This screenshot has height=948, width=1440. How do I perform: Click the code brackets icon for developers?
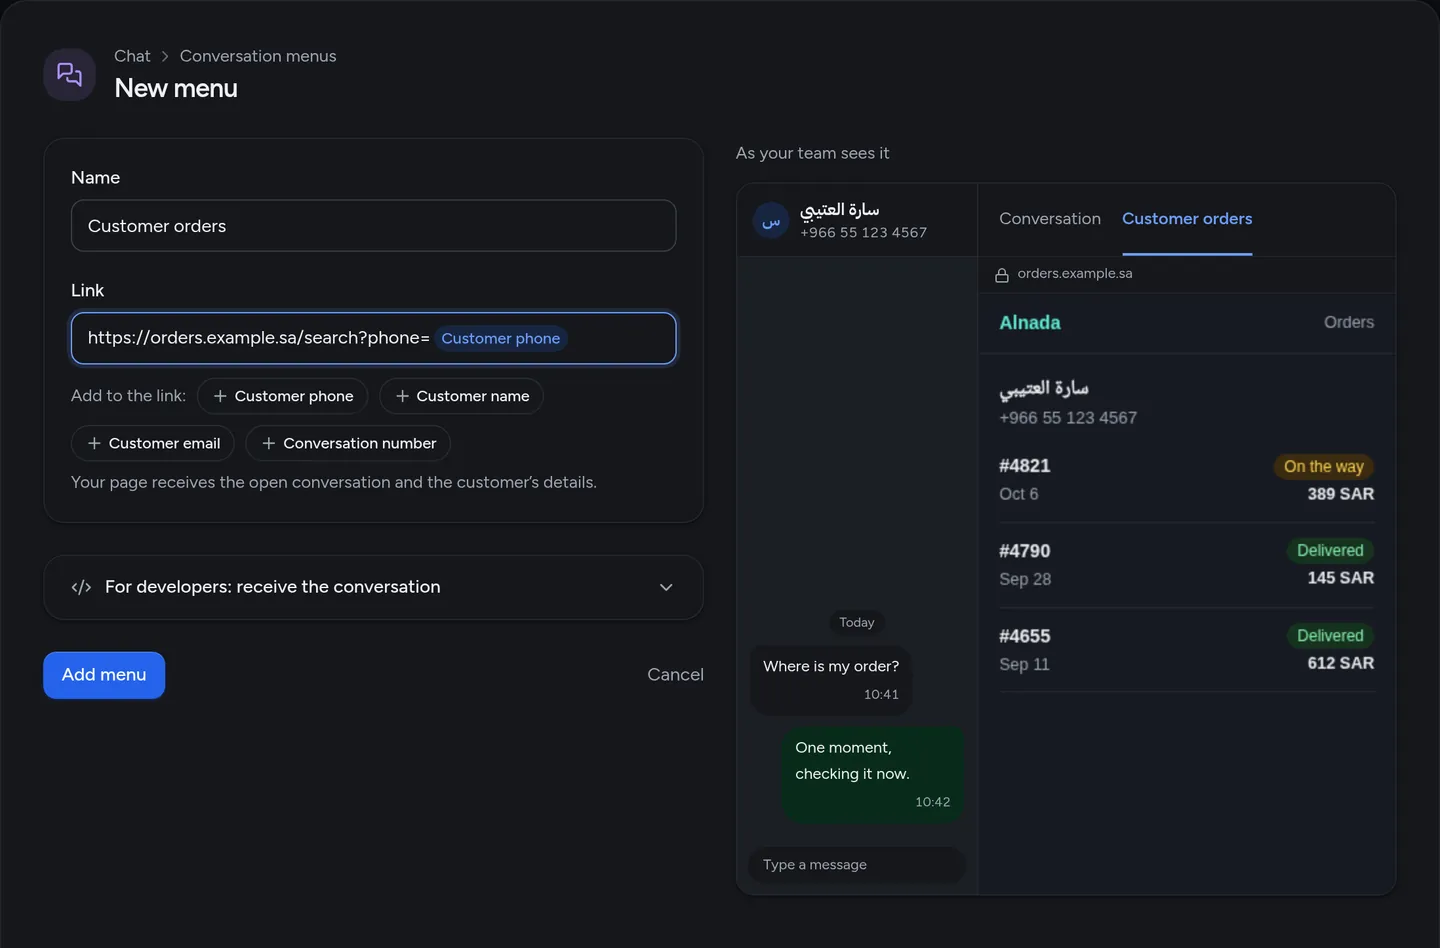pyautogui.click(x=81, y=587)
